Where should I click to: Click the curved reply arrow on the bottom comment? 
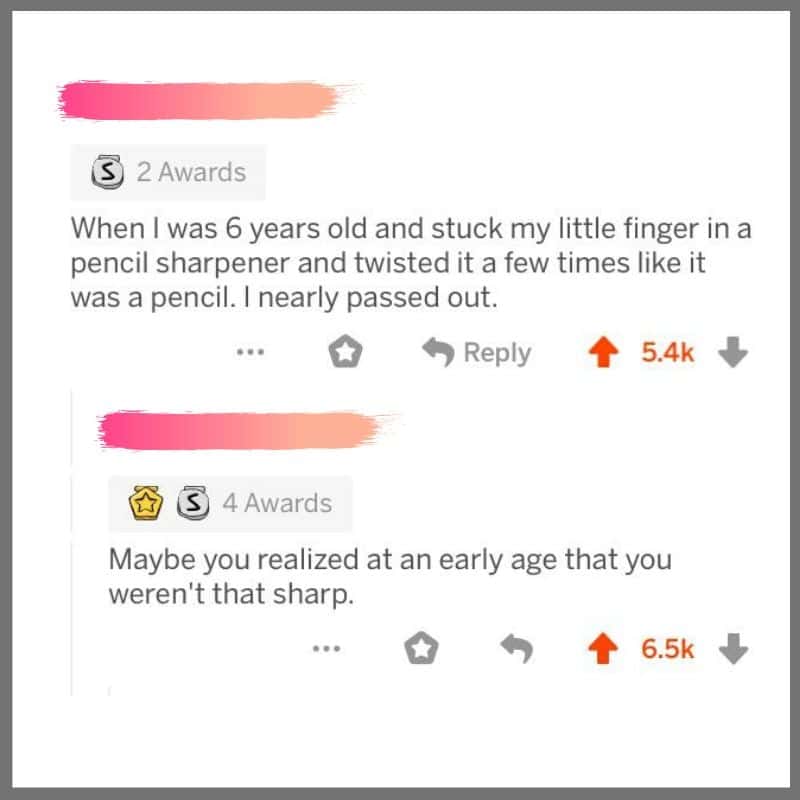[x=517, y=648]
